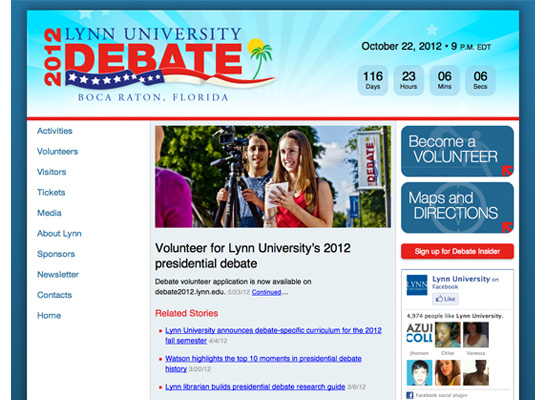Select Tickets in the left navigation
Image resolution: width=550 pixels, height=400 pixels.
pyautogui.click(x=51, y=192)
